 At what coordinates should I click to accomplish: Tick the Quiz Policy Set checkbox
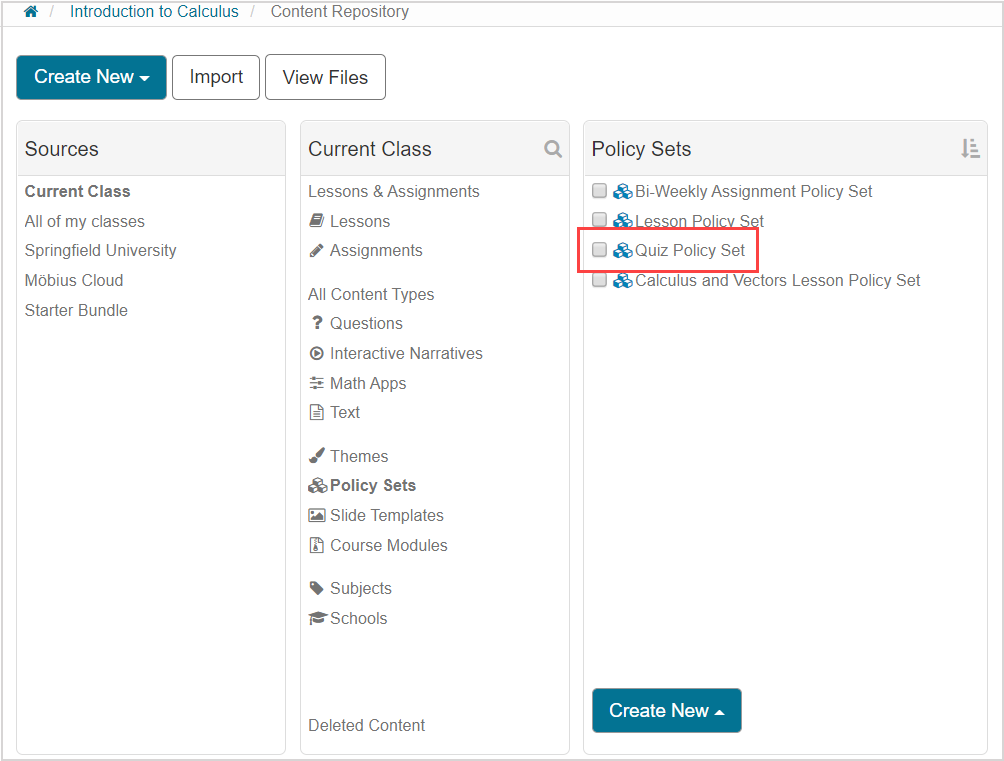tap(599, 250)
